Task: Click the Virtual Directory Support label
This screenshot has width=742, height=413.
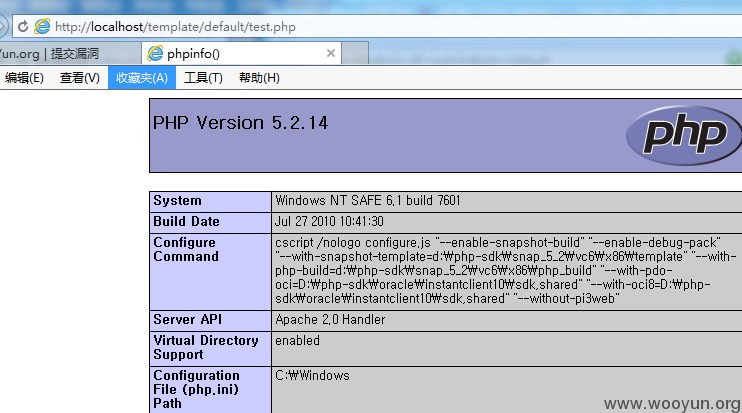Action: point(206,347)
